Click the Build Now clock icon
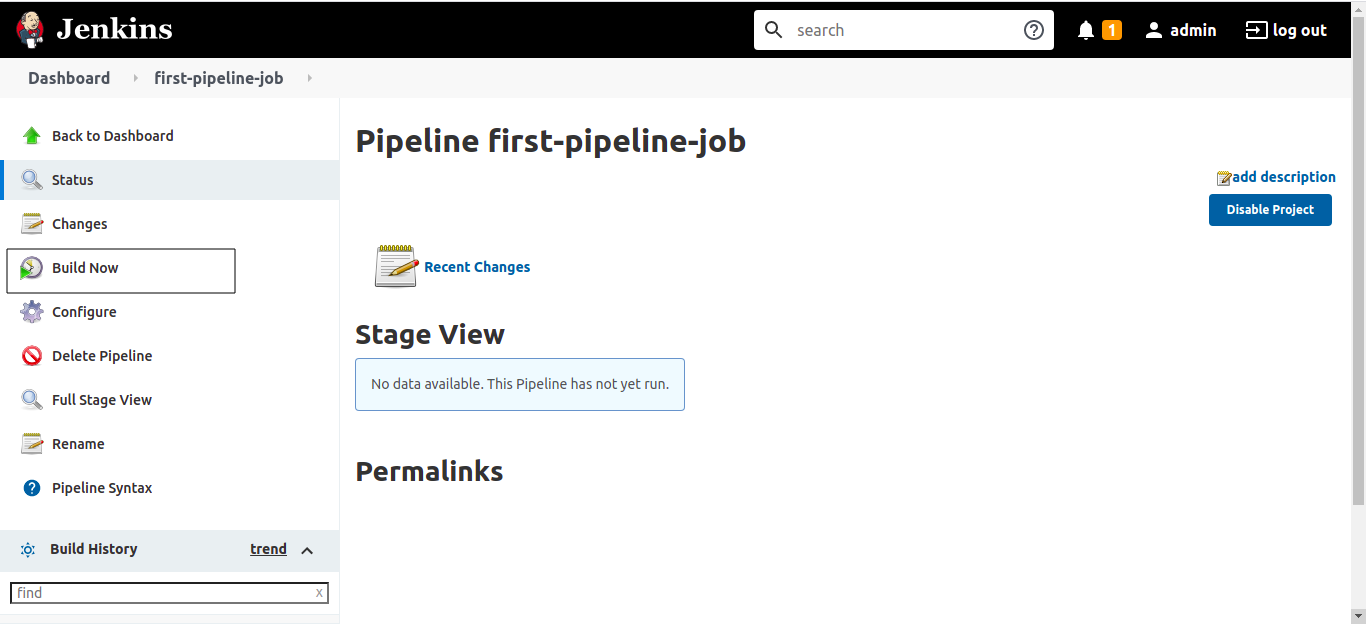The image size is (1366, 624). pyautogui.click(x=32, y=268)
